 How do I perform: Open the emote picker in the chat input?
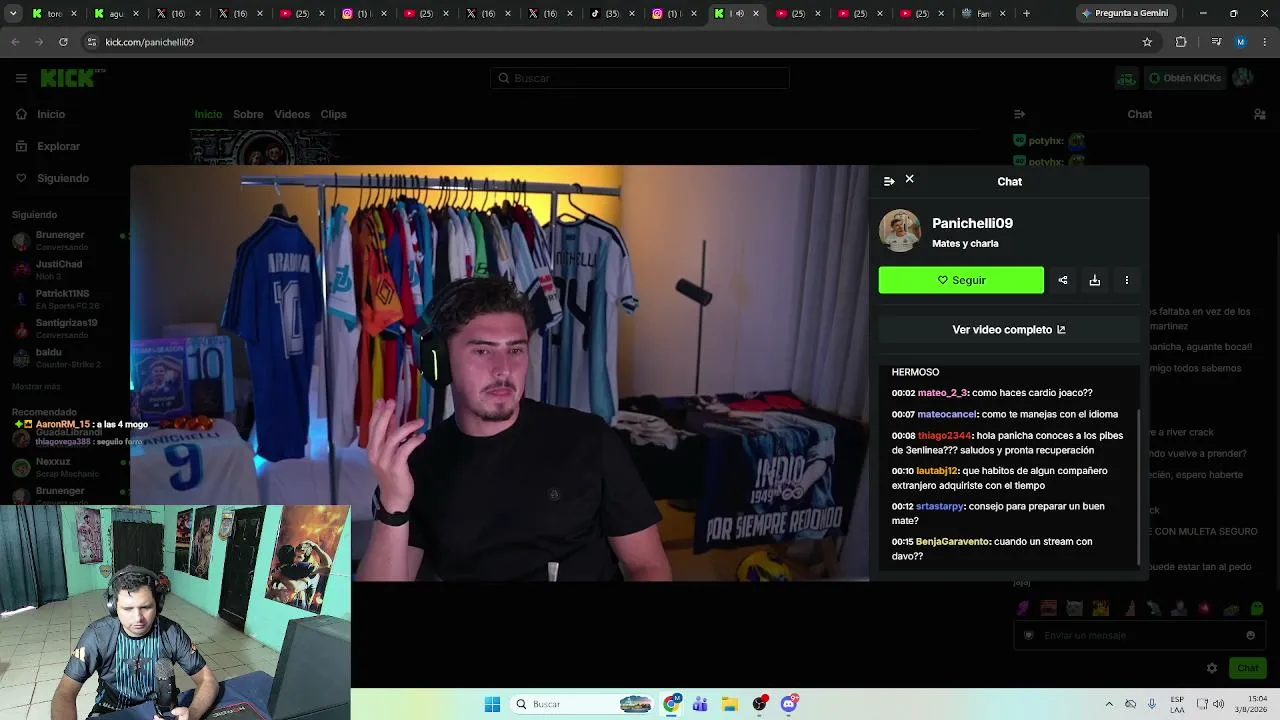1250,635
